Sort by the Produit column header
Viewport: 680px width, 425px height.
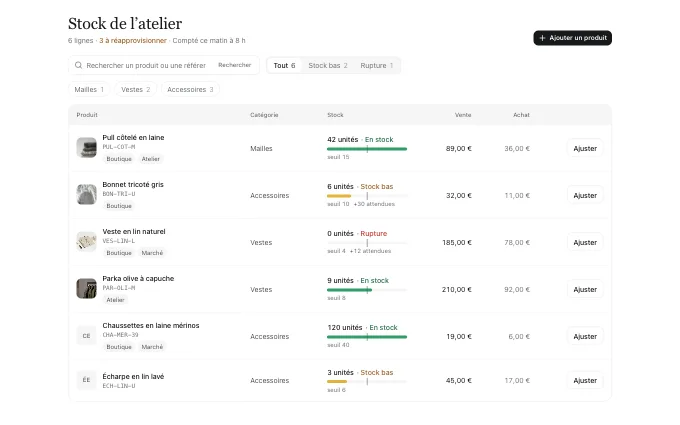[87, 115]
